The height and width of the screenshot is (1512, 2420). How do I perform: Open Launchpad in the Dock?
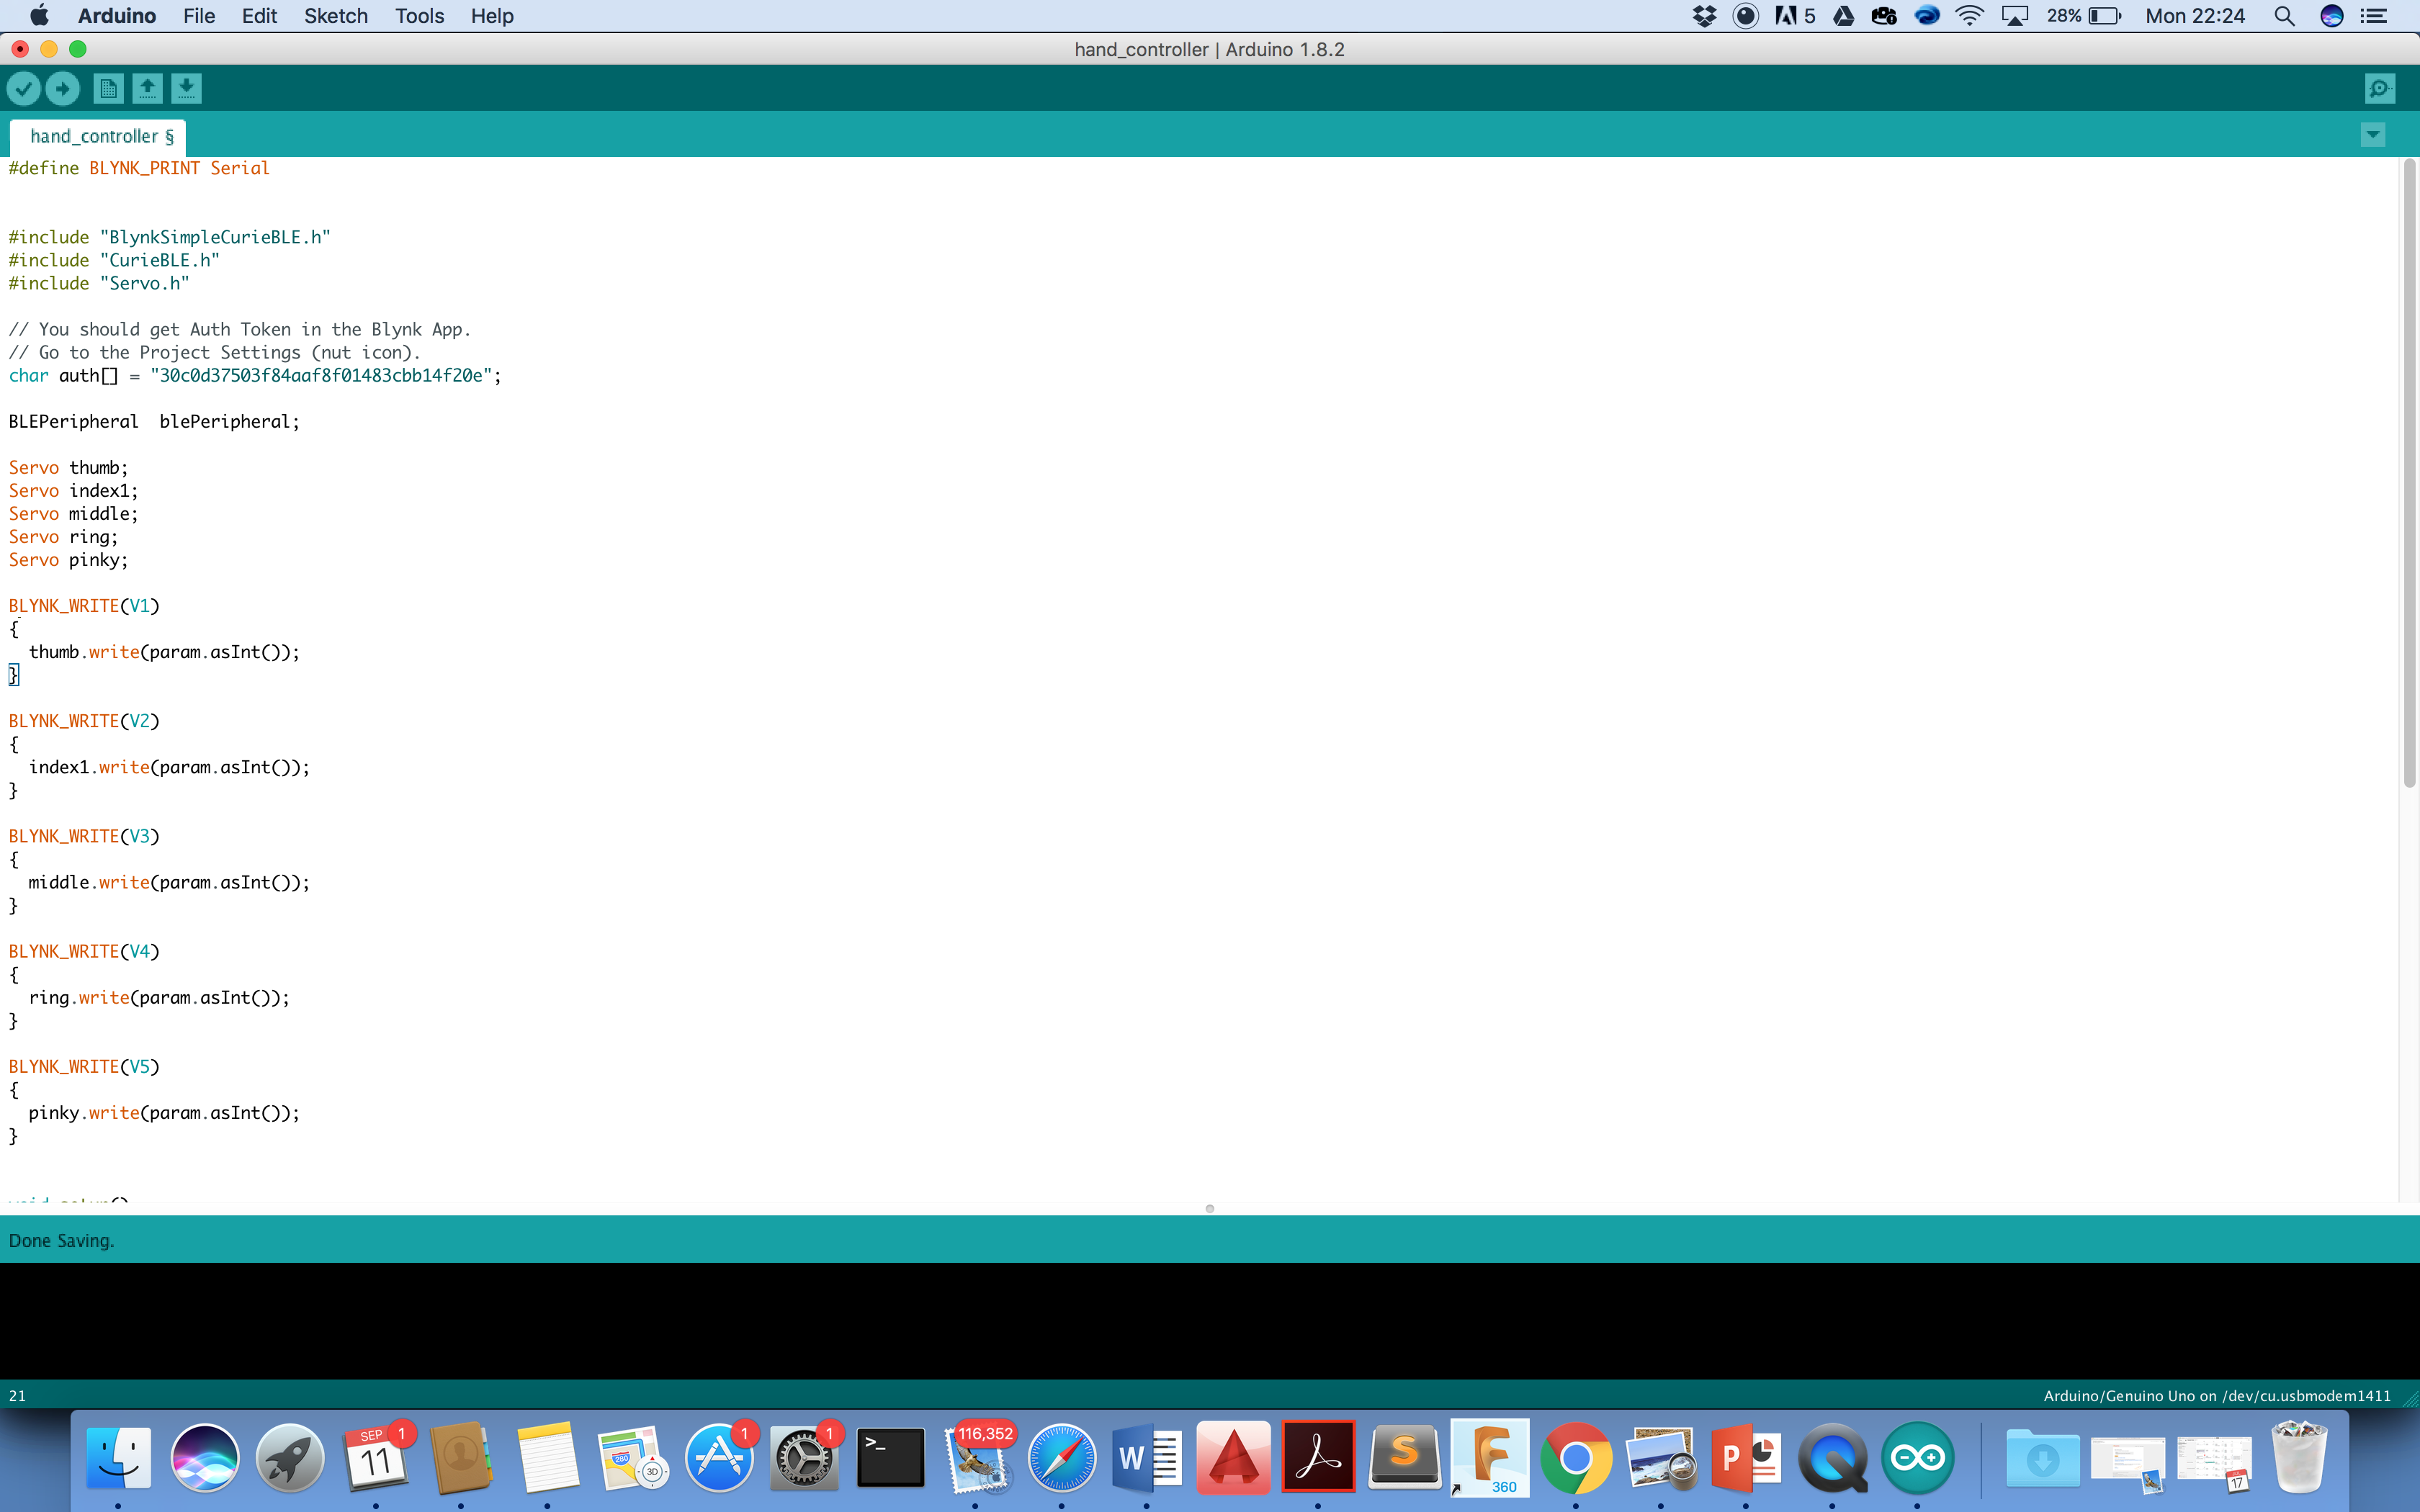pos(290,1457)
